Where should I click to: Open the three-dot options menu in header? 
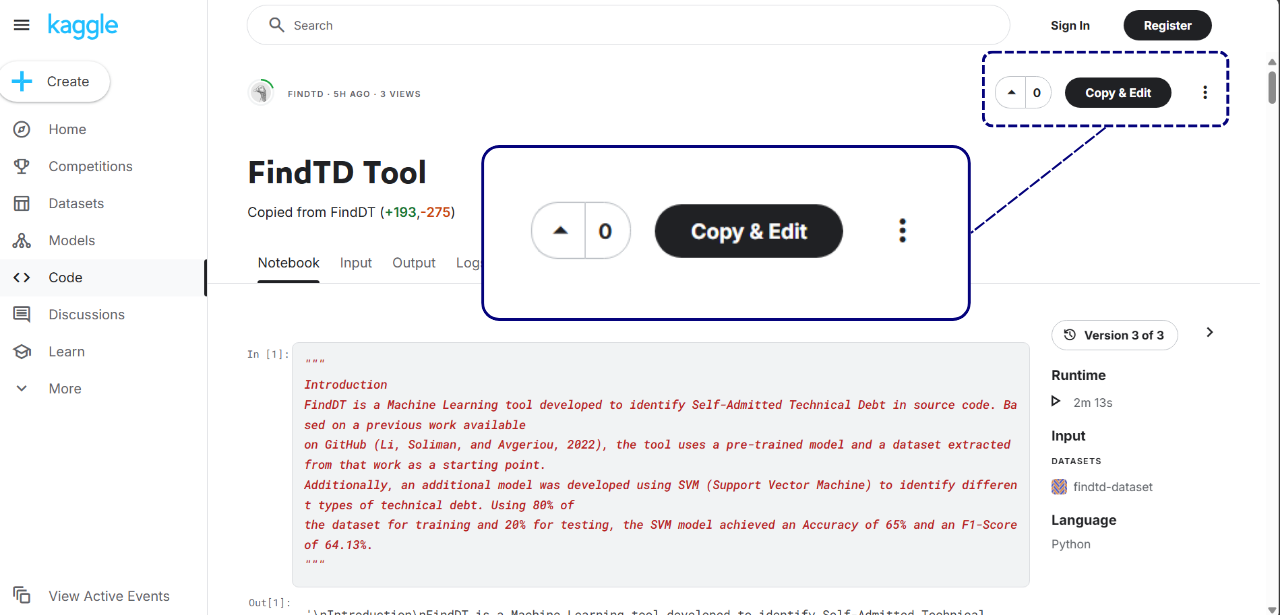[1205, 93]
